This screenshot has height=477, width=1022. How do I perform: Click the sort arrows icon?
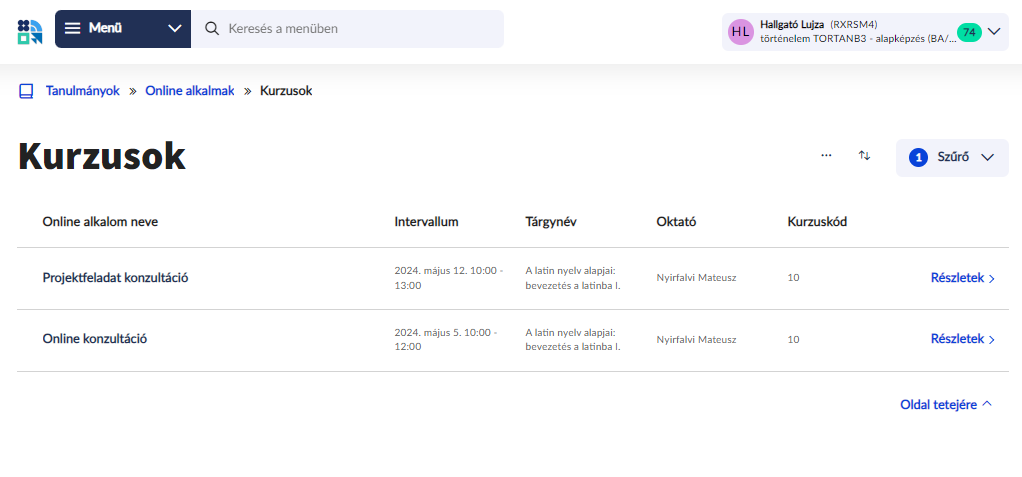coord(865,156)
